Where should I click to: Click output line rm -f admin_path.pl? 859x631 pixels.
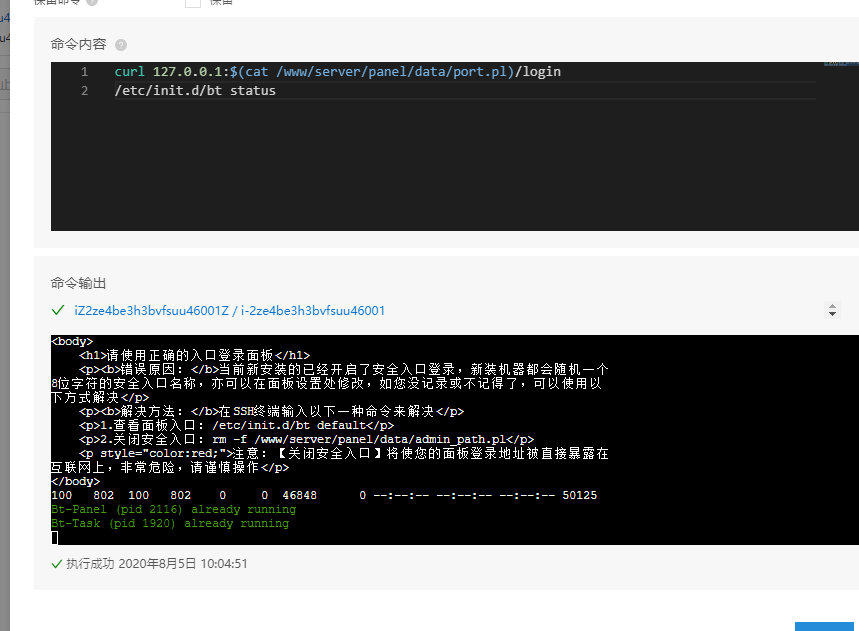tap(306, 439)
